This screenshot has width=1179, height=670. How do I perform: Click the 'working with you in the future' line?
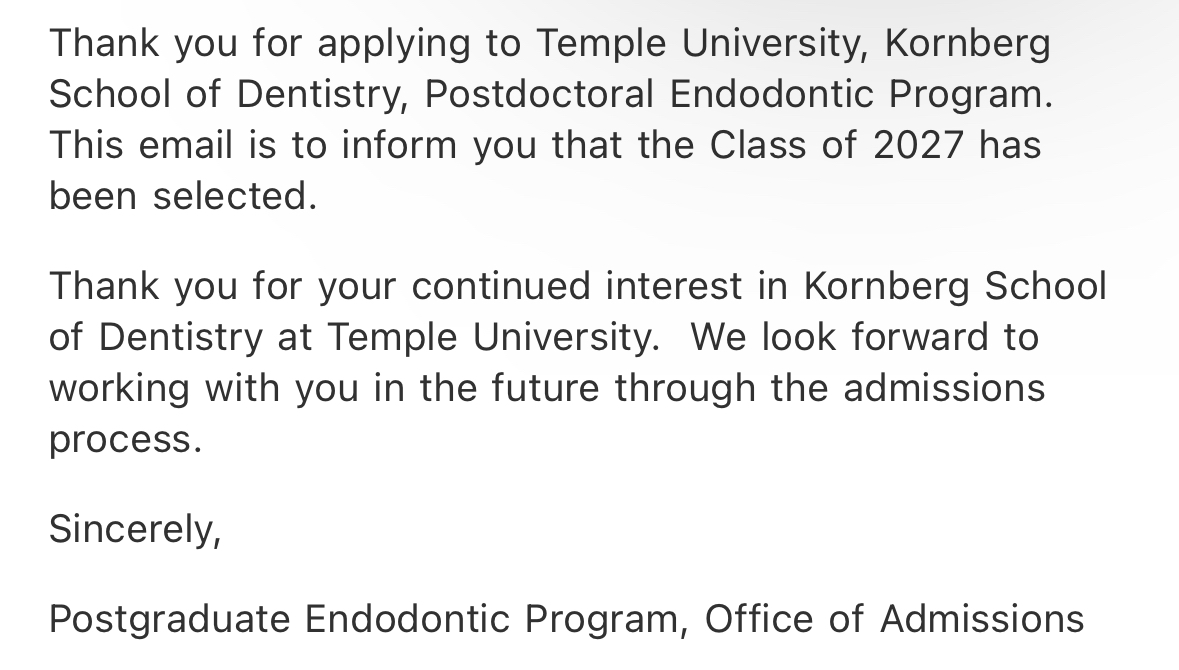[324, 389]
